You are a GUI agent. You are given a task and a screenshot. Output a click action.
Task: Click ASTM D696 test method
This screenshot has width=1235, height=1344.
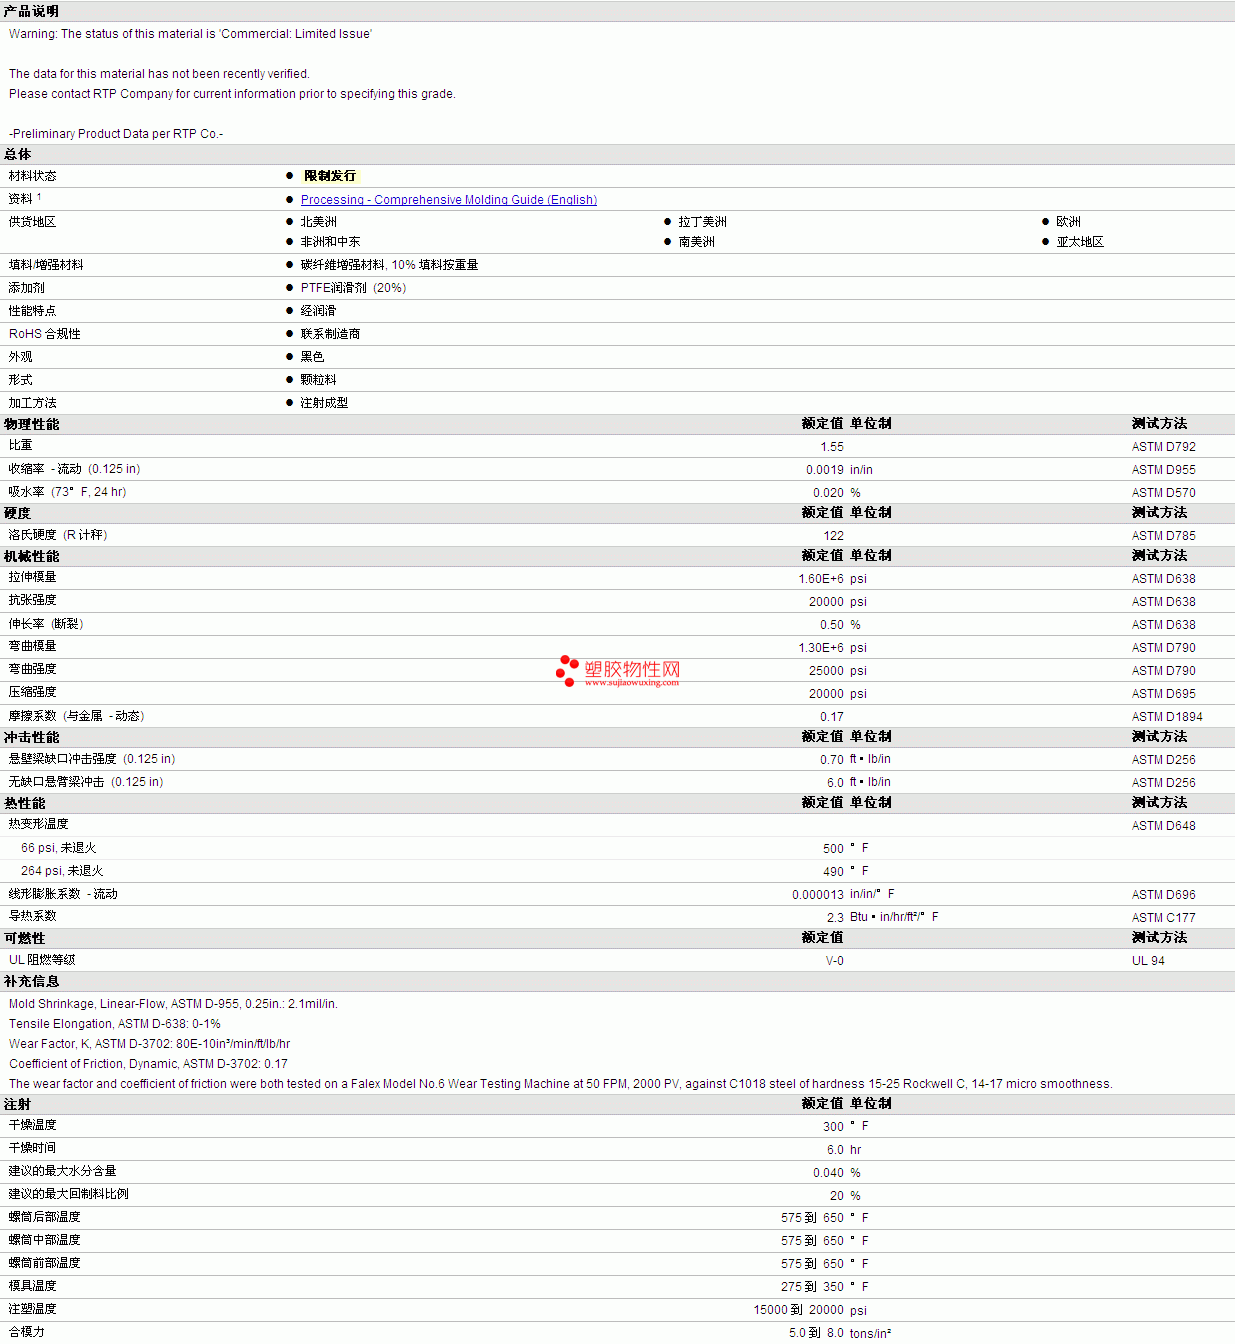point(1164,895)
